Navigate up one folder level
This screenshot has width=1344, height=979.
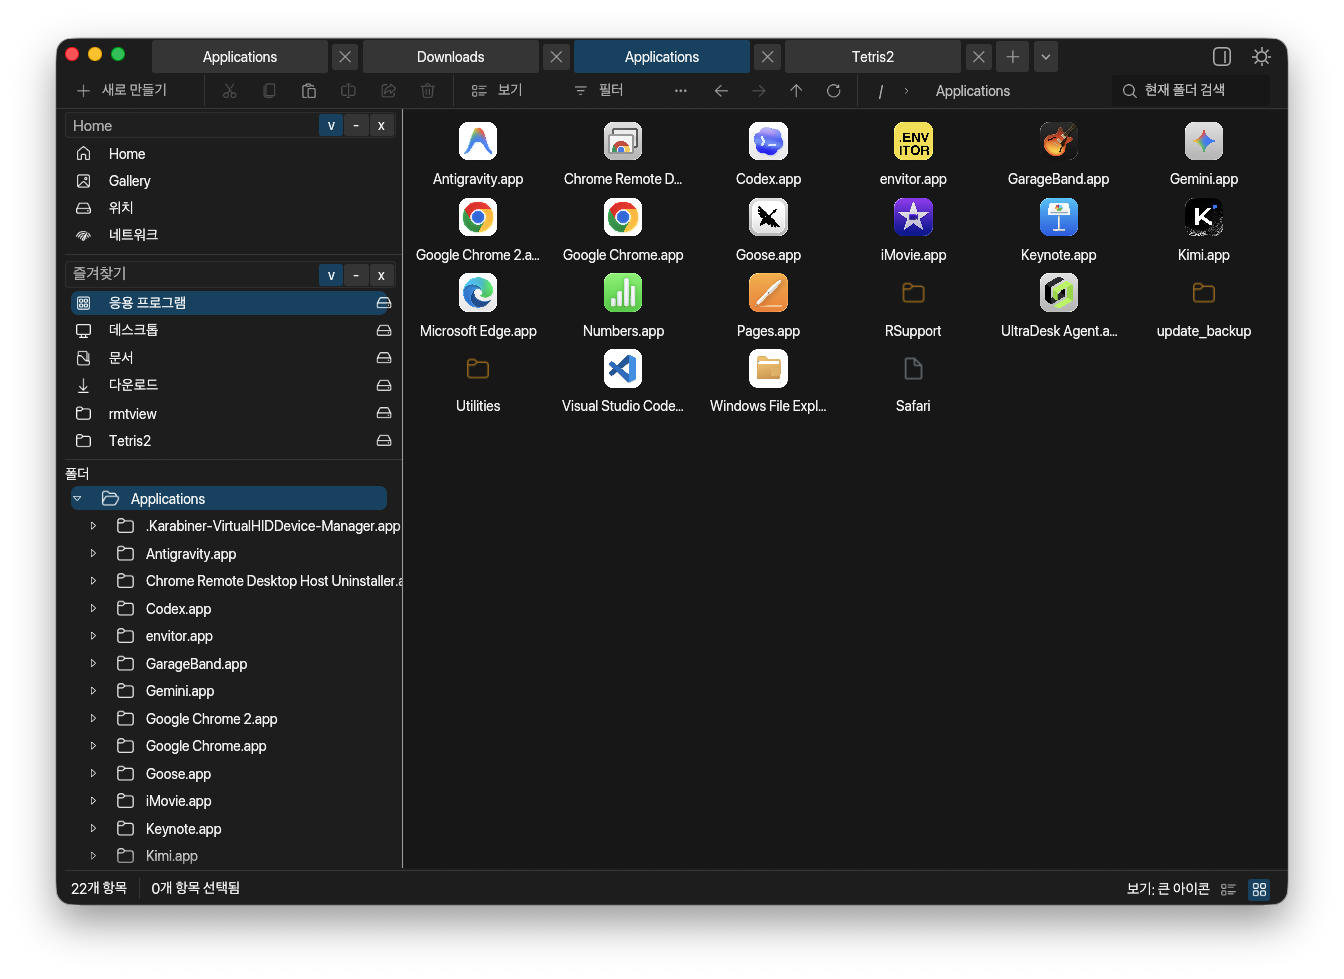coord(796,91)
